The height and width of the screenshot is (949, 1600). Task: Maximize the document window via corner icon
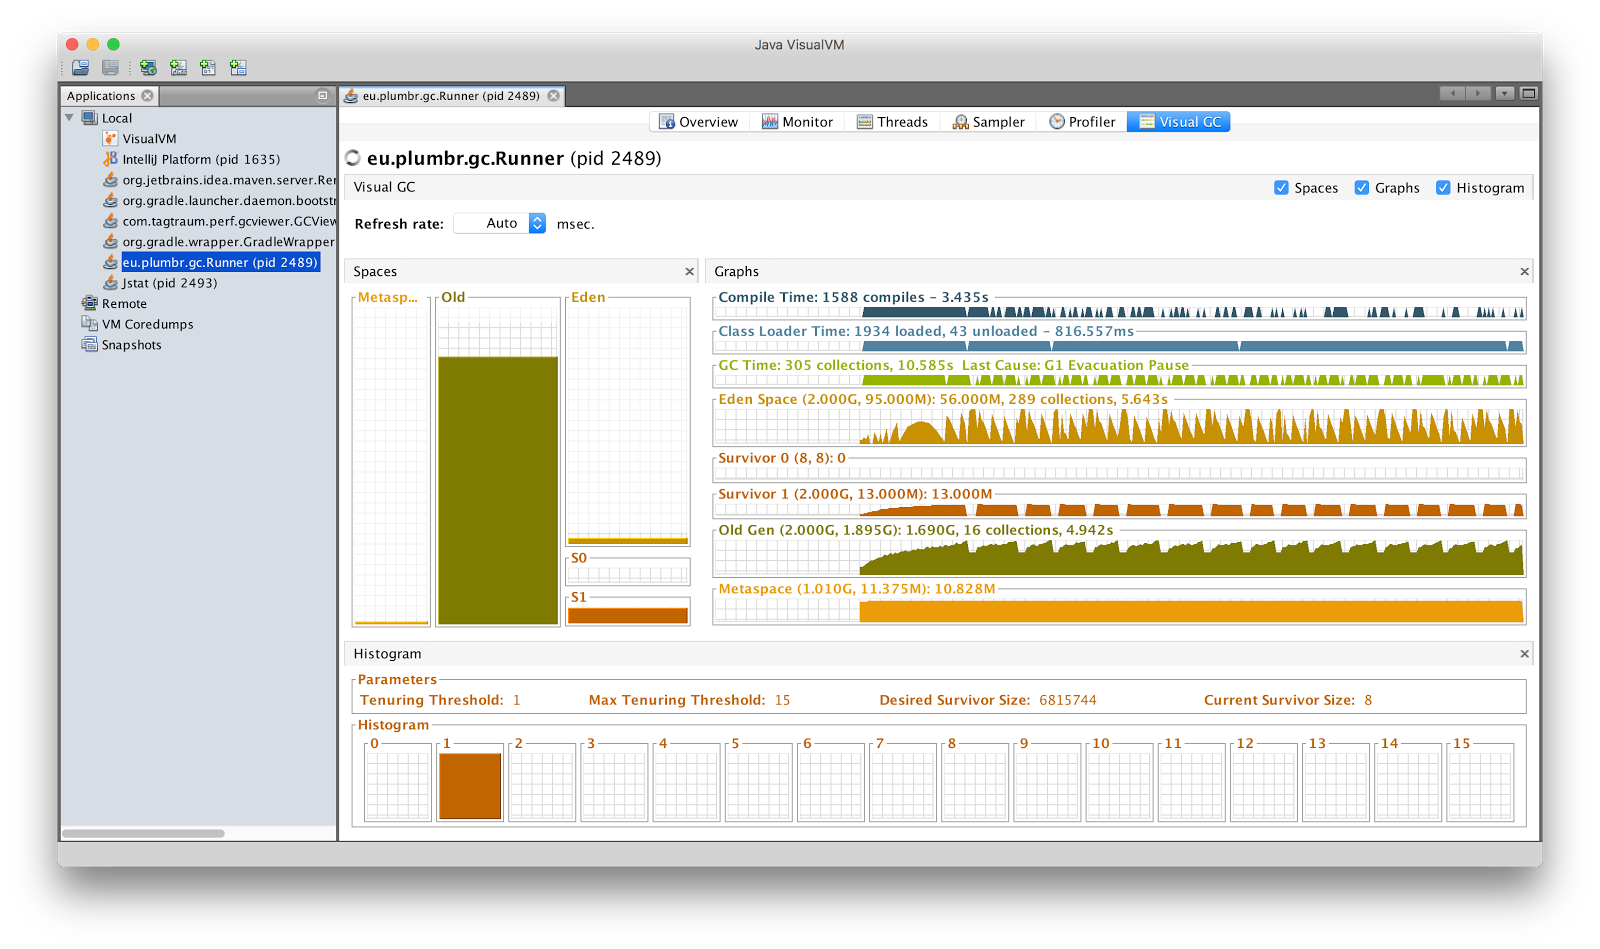[x=1528, y=94]
